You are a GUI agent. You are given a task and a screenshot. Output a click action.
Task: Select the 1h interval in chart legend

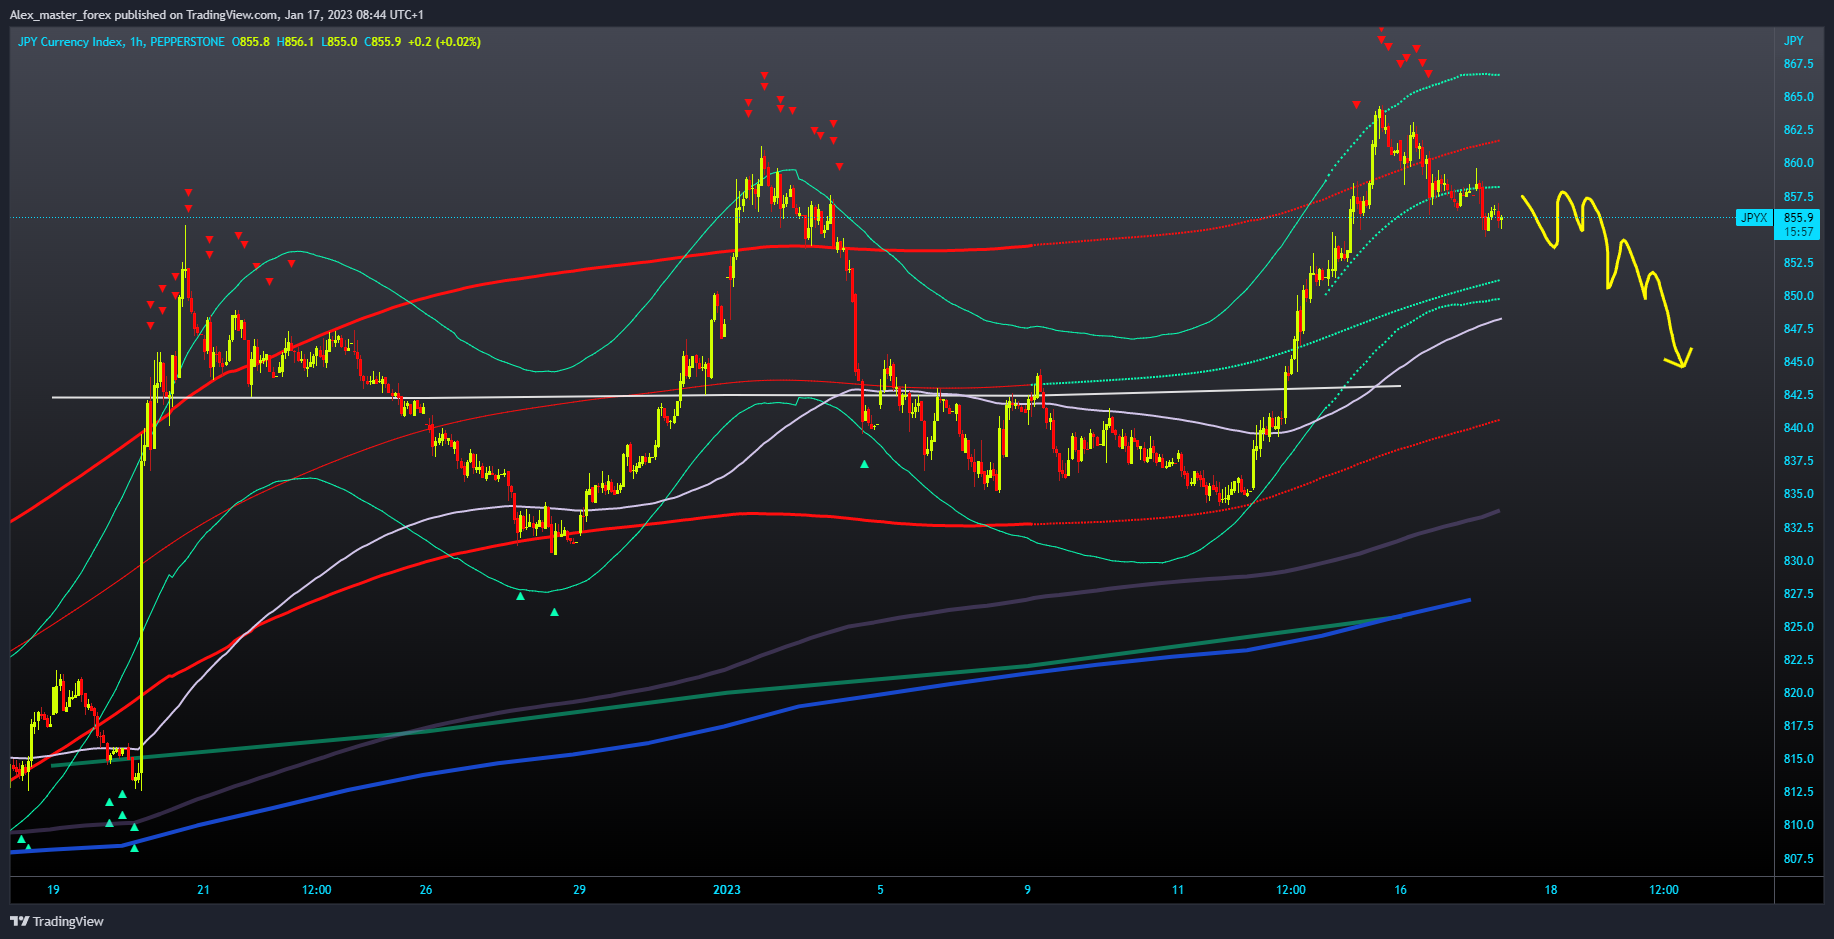(x=137, y=42)
